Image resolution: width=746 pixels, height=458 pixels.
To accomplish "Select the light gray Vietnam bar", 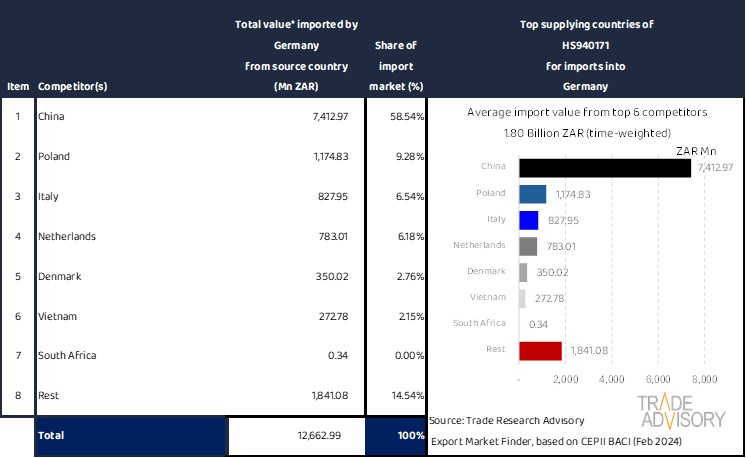I will coord(522,298).
